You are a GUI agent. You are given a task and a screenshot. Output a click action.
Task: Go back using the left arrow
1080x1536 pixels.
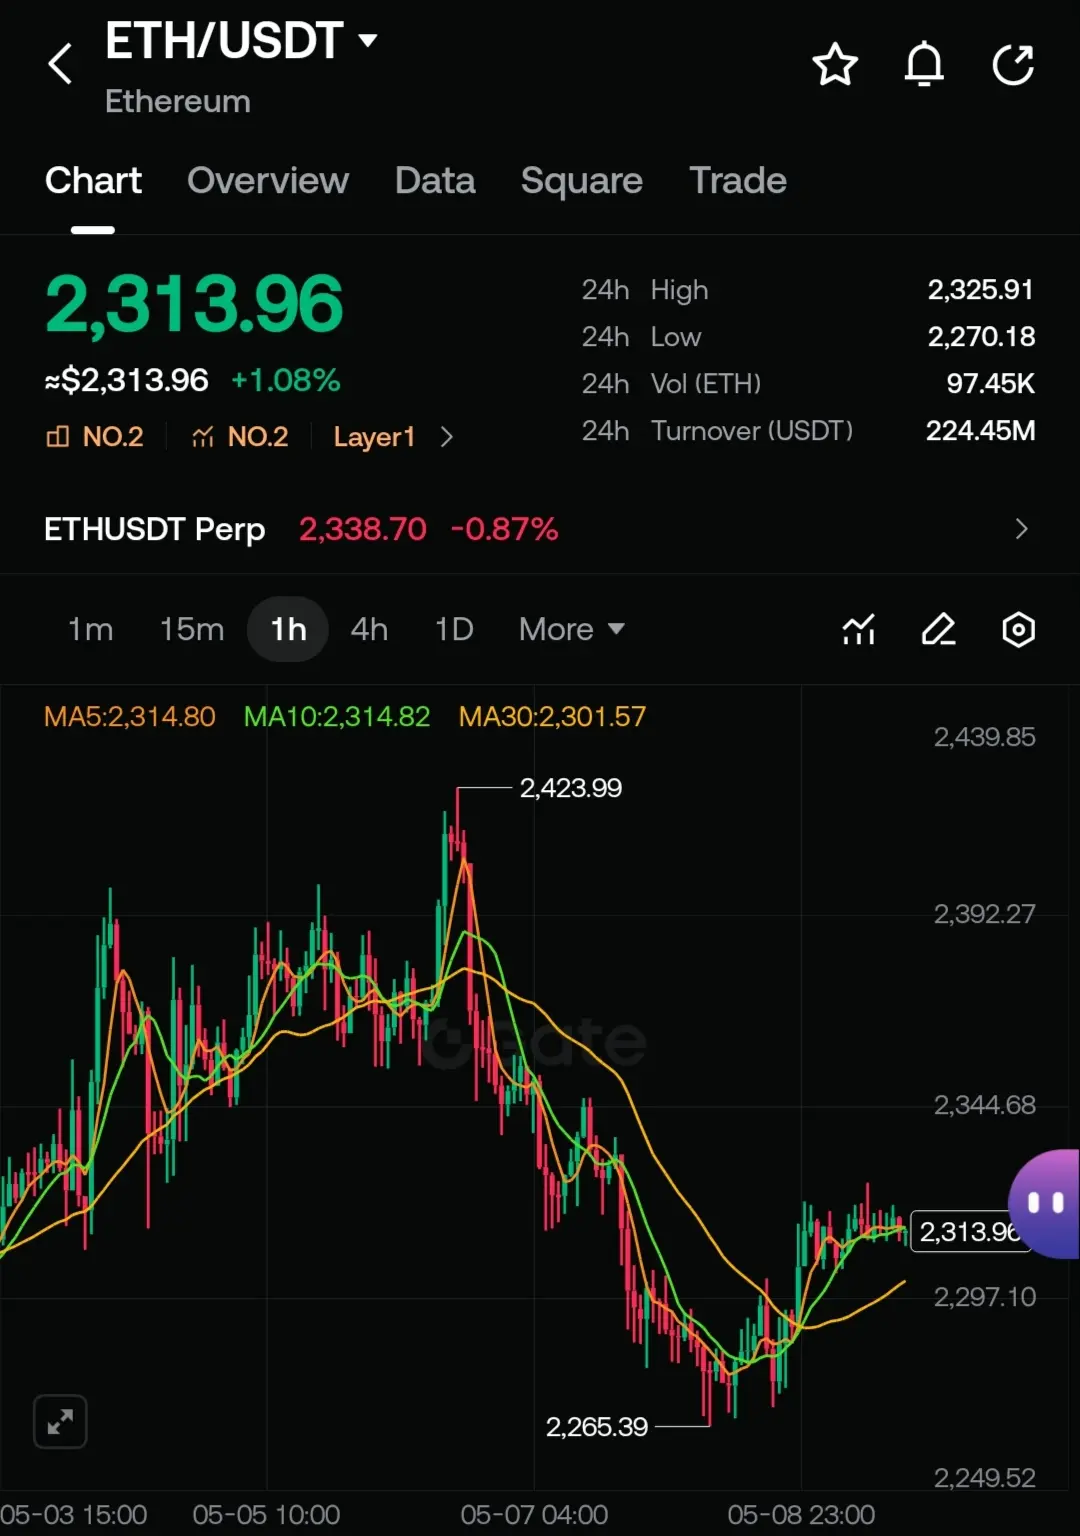[x=61, y=64]
